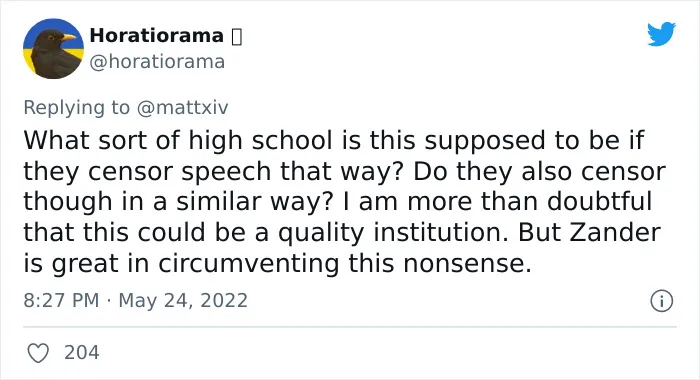Click the emoji placeholder box after Horatiorama
The image size is (700, 380).
pyautogui.click(x=237, y=37)
